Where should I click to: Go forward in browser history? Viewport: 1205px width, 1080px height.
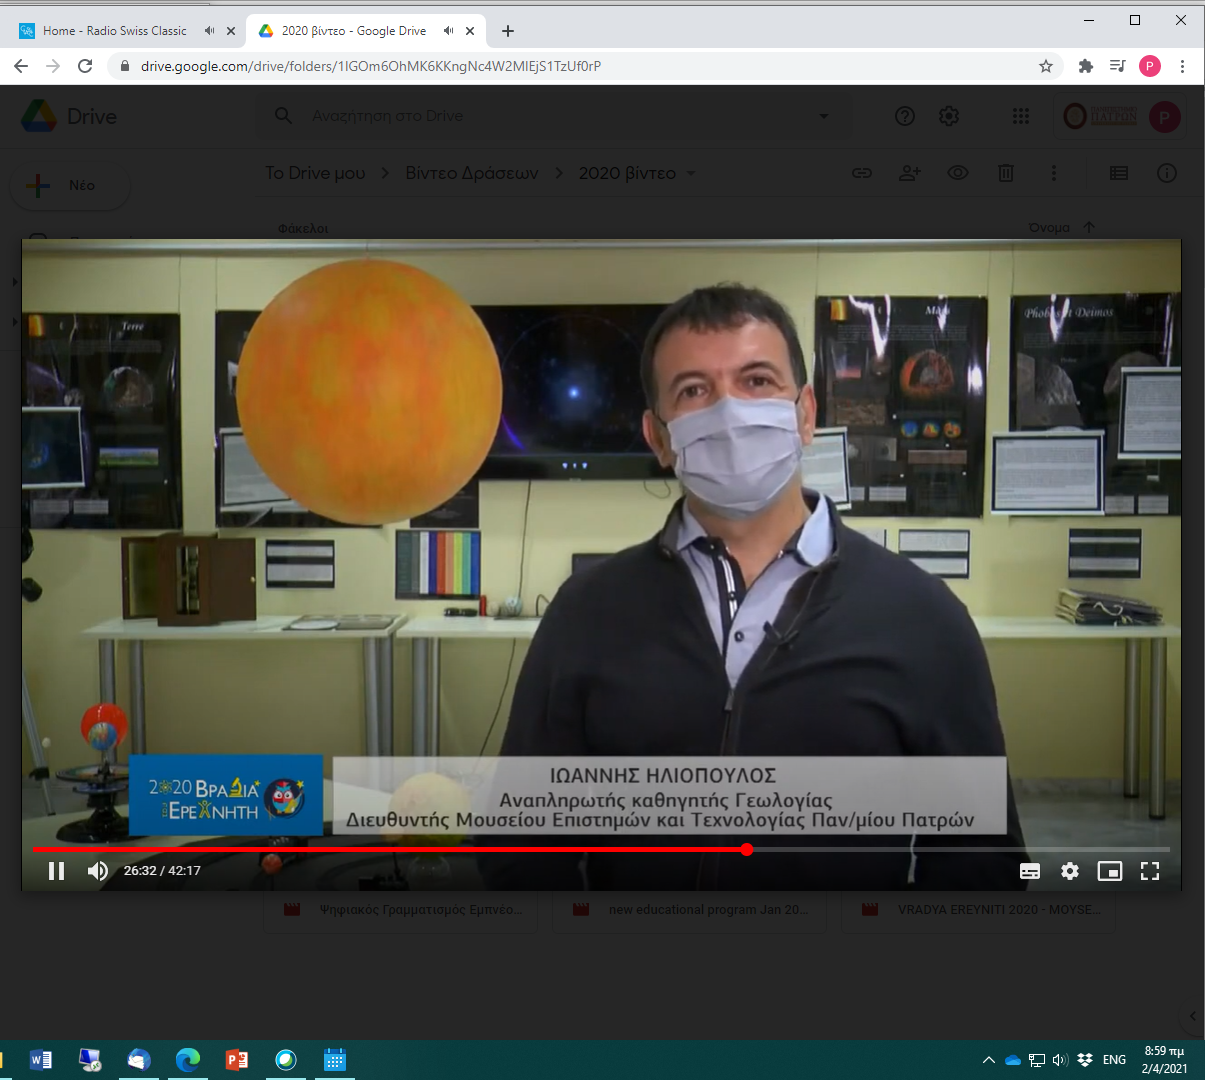(53, 66)
